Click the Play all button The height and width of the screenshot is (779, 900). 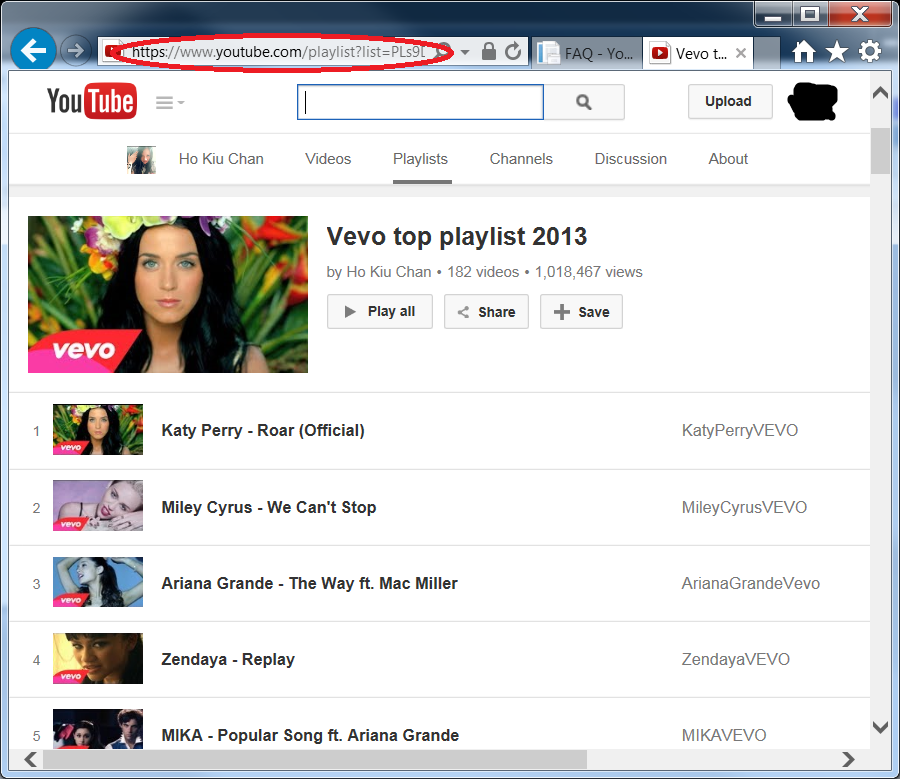click(x=379, y=312)
